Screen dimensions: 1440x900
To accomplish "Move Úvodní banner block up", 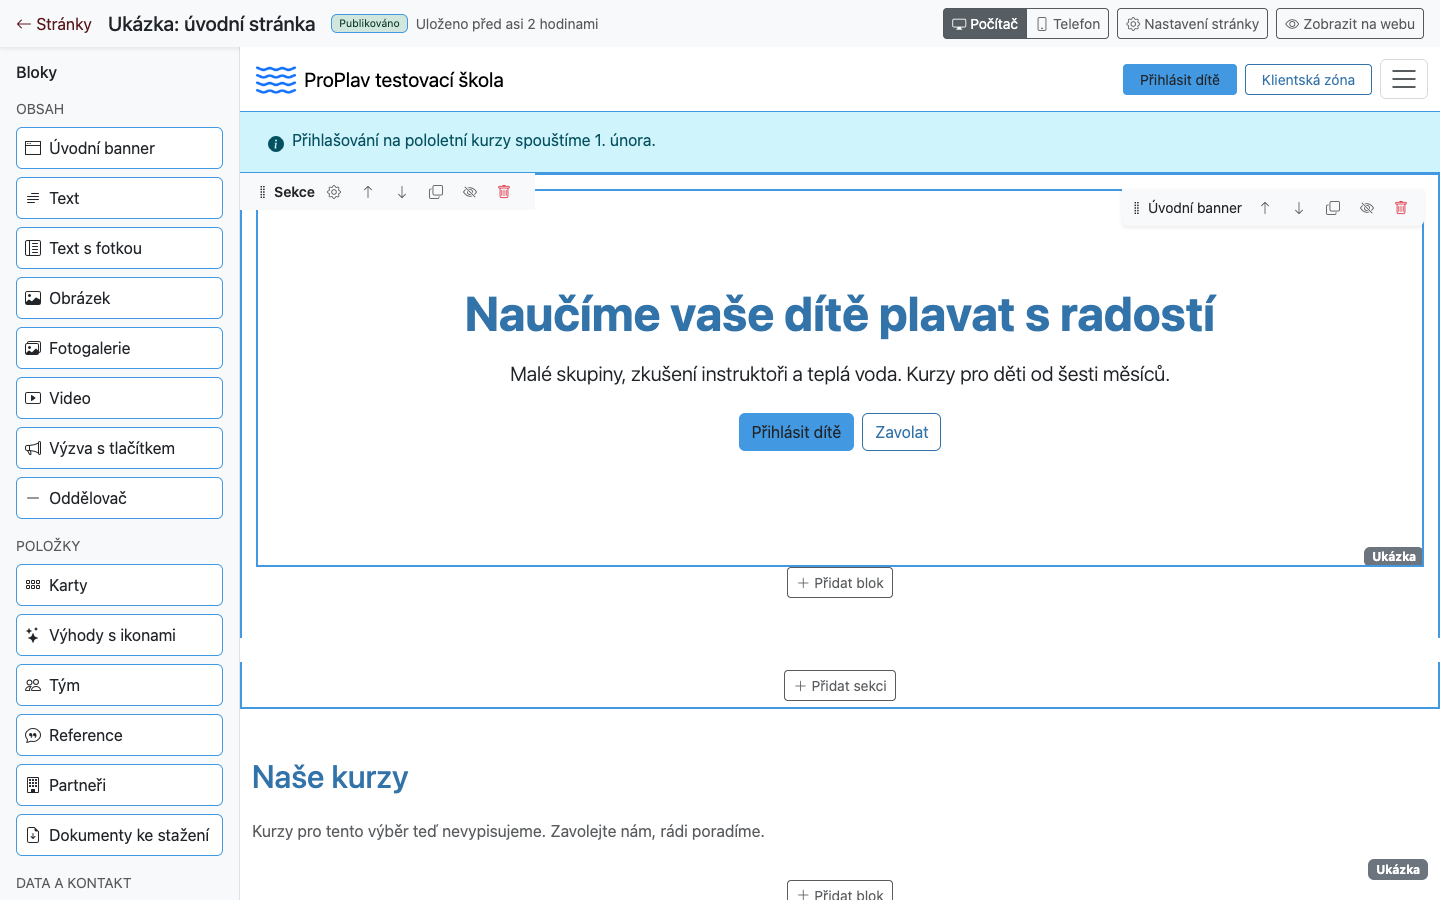I will pos(1265,208).
